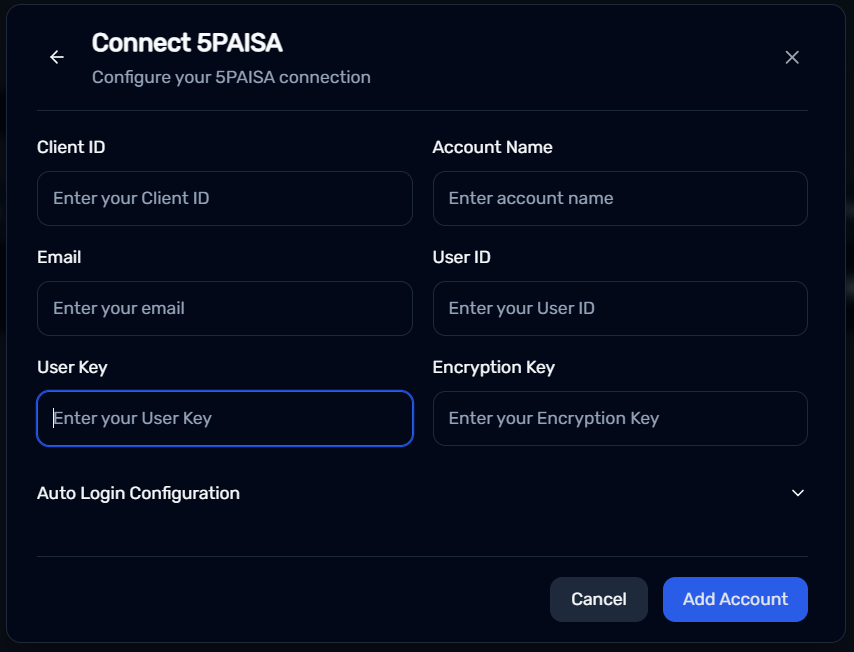Click the Configure your 5PAISA connection subtitle
854x652 pixels.
(x=231, y=77)
